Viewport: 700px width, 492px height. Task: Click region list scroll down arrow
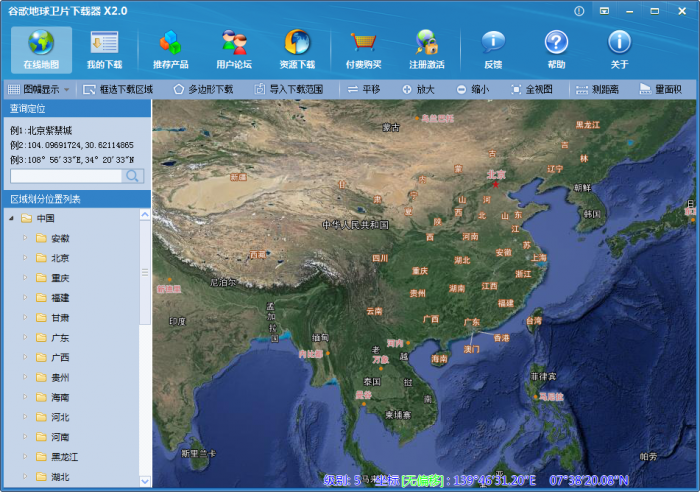point(145,481)
